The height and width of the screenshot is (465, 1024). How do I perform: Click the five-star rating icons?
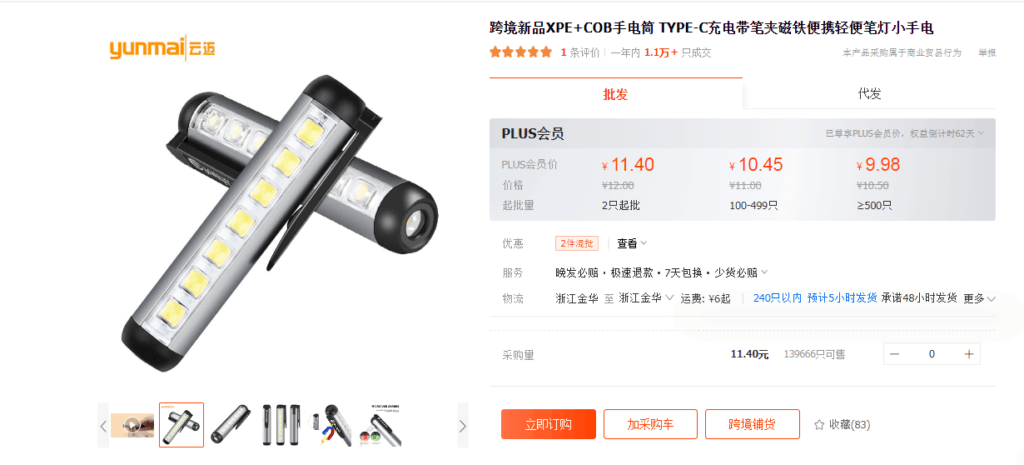(x=520, y=53)
